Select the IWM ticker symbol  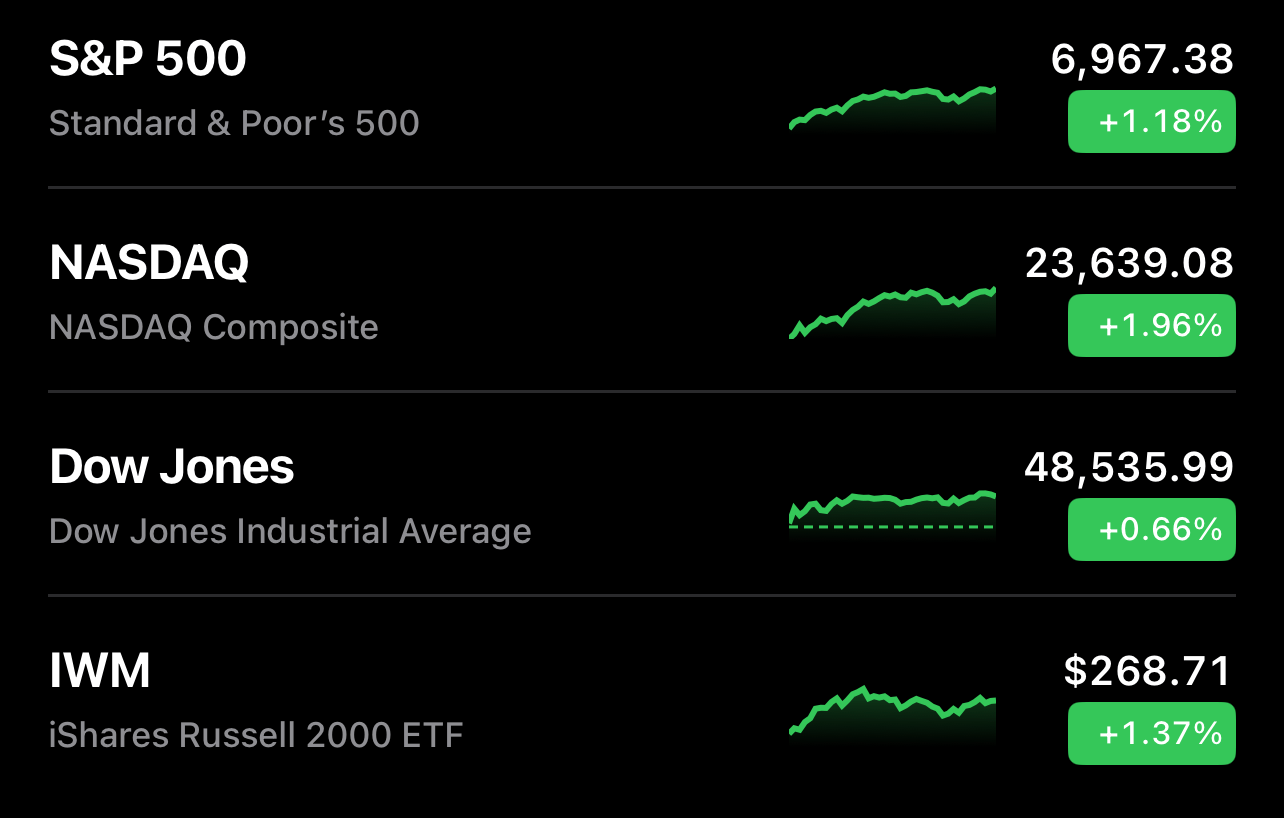(100, 672)
